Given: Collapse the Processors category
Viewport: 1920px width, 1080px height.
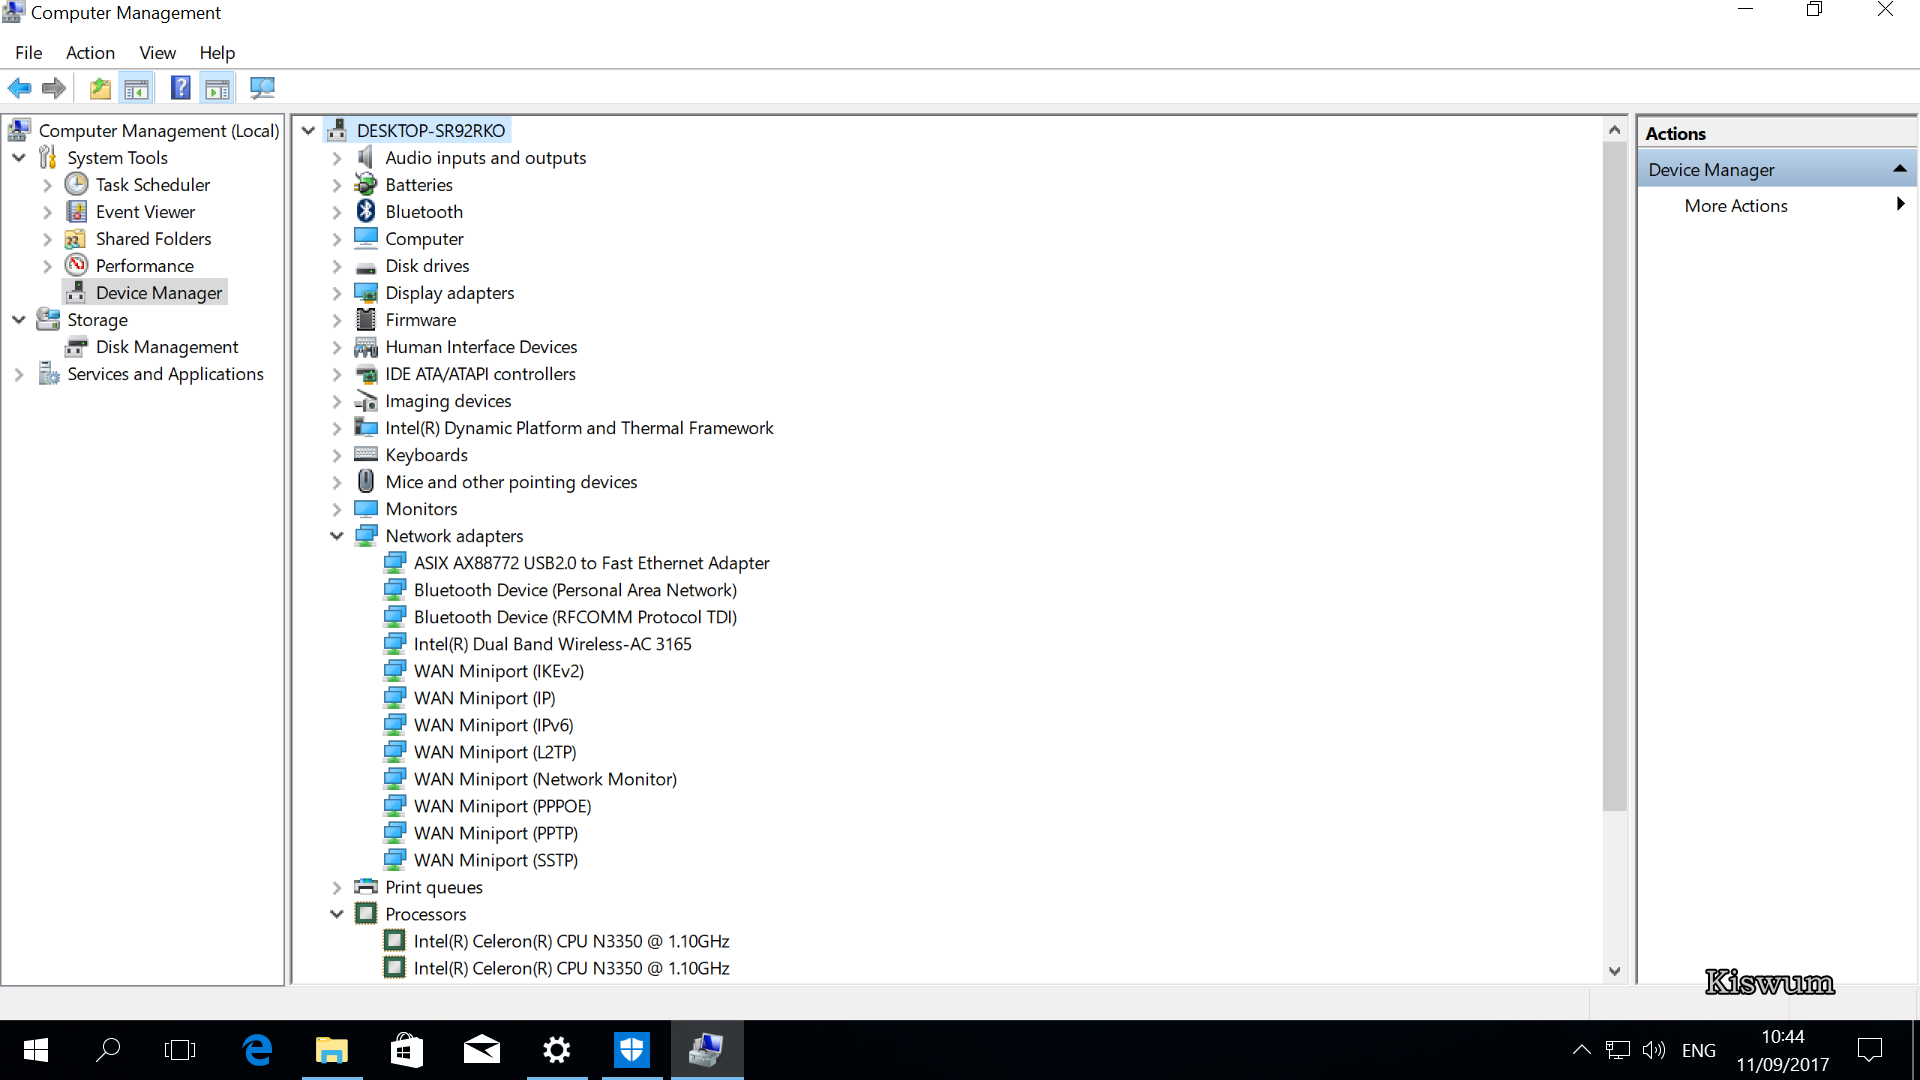Looking at the screenshot, I should point(337,914).
